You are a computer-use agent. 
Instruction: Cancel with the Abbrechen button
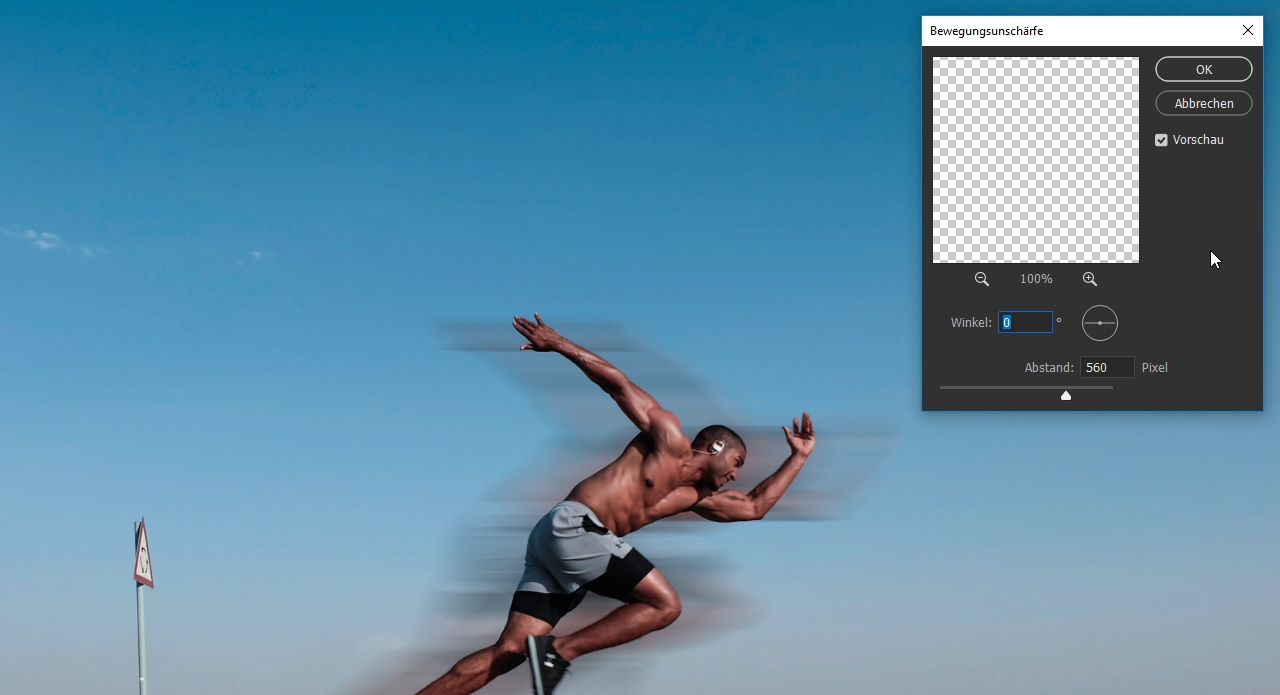(1204, 103)
